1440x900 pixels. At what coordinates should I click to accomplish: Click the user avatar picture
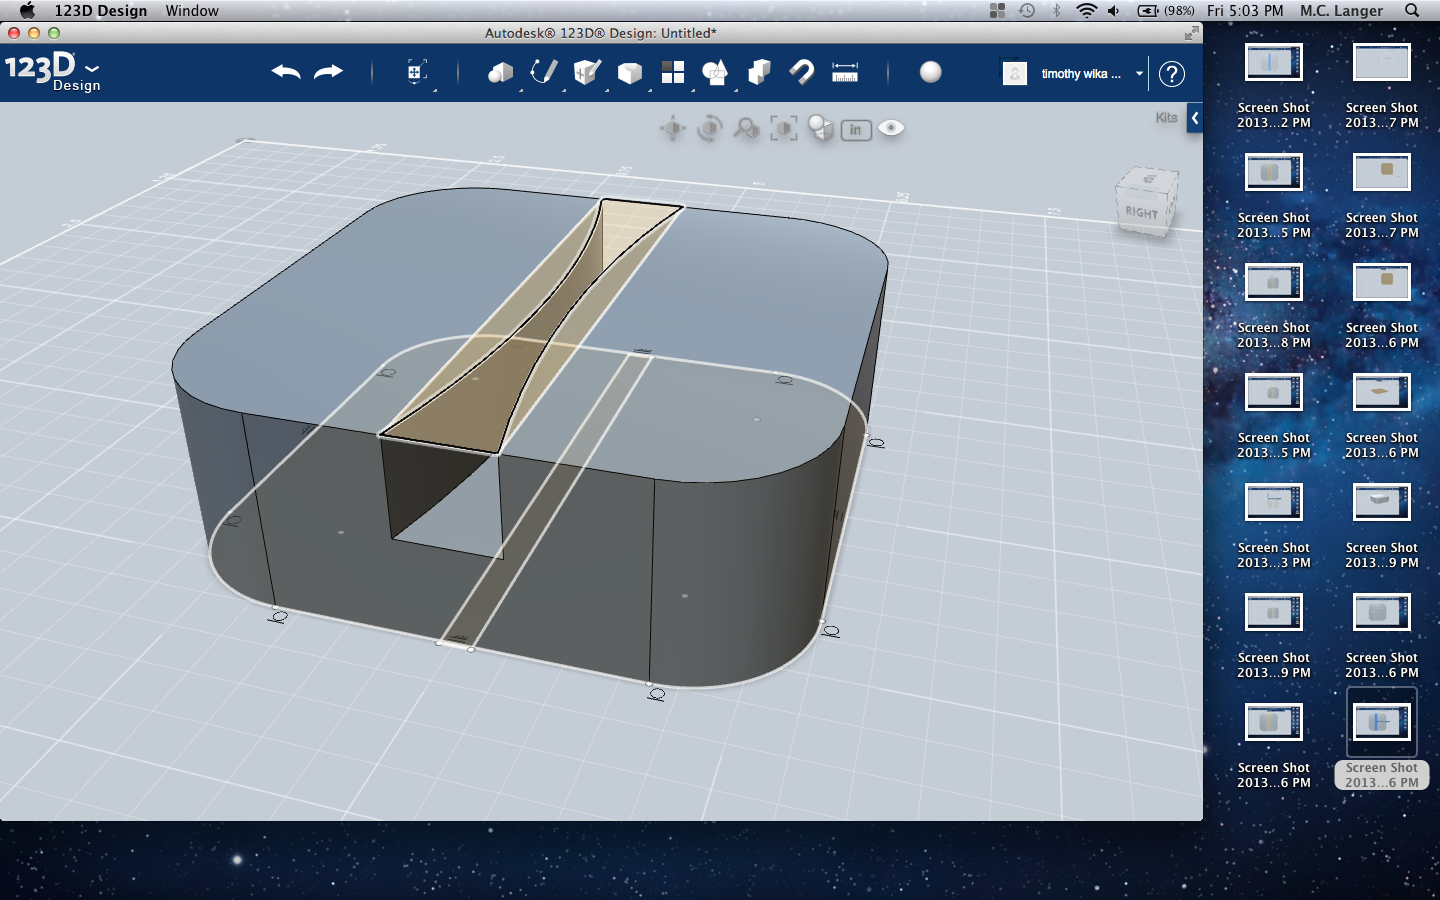click(x=1015, y=73)
